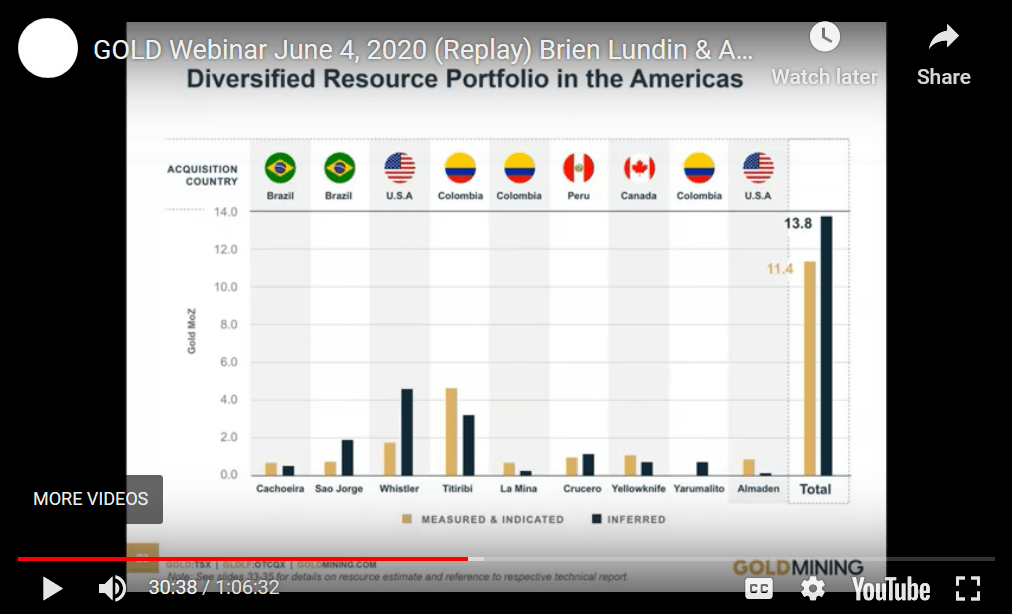
Task: Click the Canada flag above Yellowknife
Action: click(639, 169)
